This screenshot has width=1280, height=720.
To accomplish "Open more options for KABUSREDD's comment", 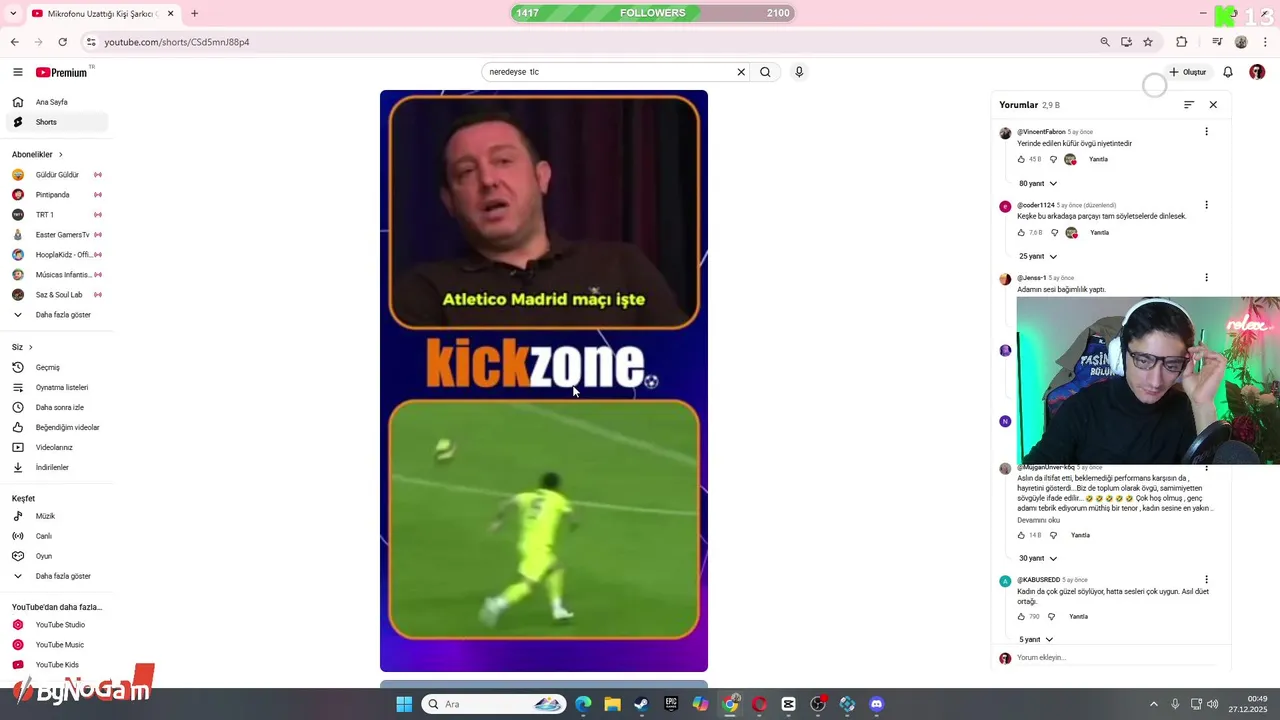I will (x=1206, y=580).
